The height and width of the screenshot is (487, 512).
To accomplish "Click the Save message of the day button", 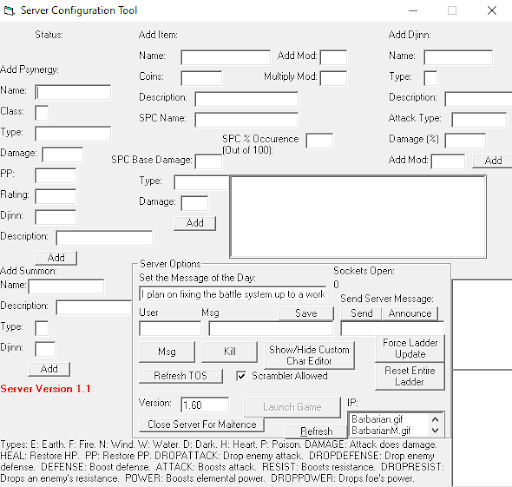I will coord(306,313).
